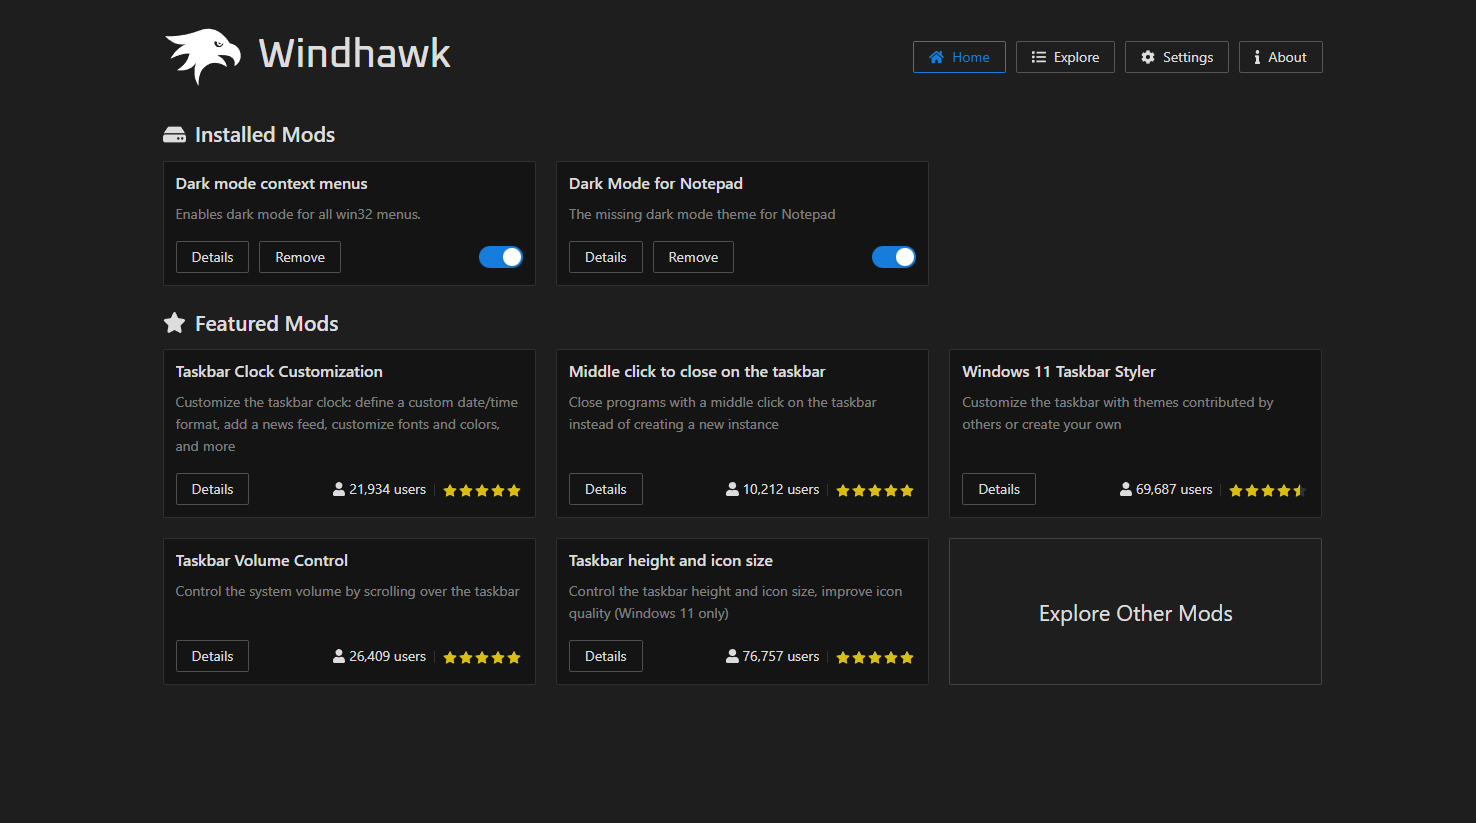The image size is (1476, 823).
Task: Click the user icon beside 10,212 users
Action: [x=732, y=489]
